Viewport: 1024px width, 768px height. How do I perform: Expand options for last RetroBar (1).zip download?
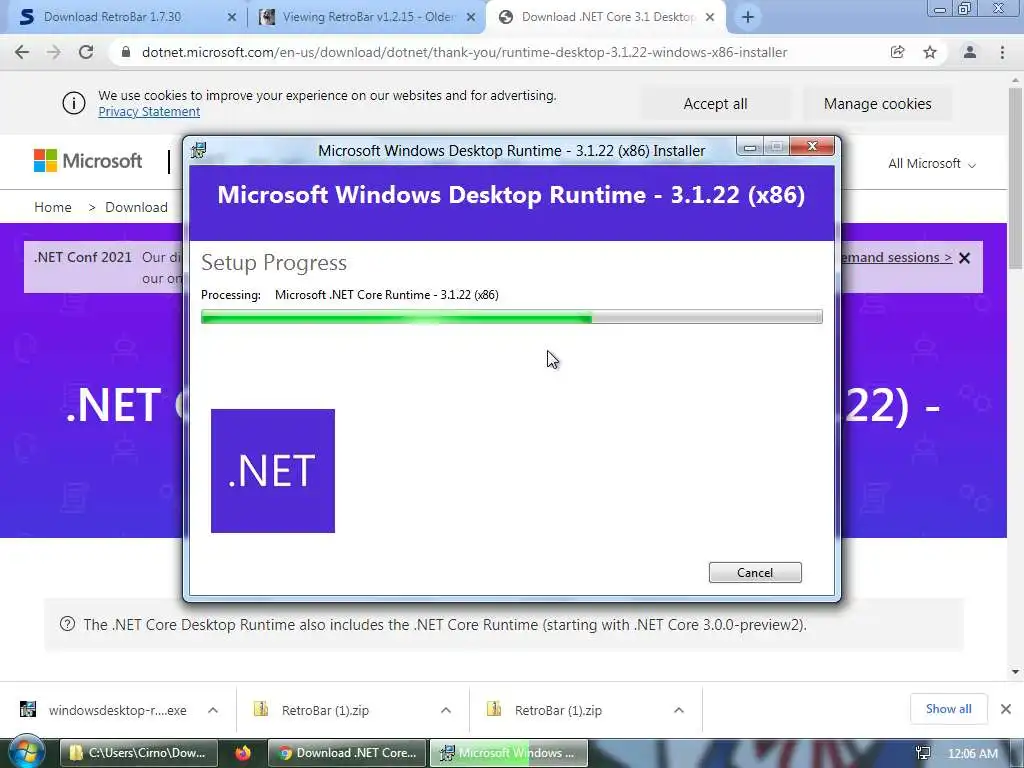click(x=679, y=710)
